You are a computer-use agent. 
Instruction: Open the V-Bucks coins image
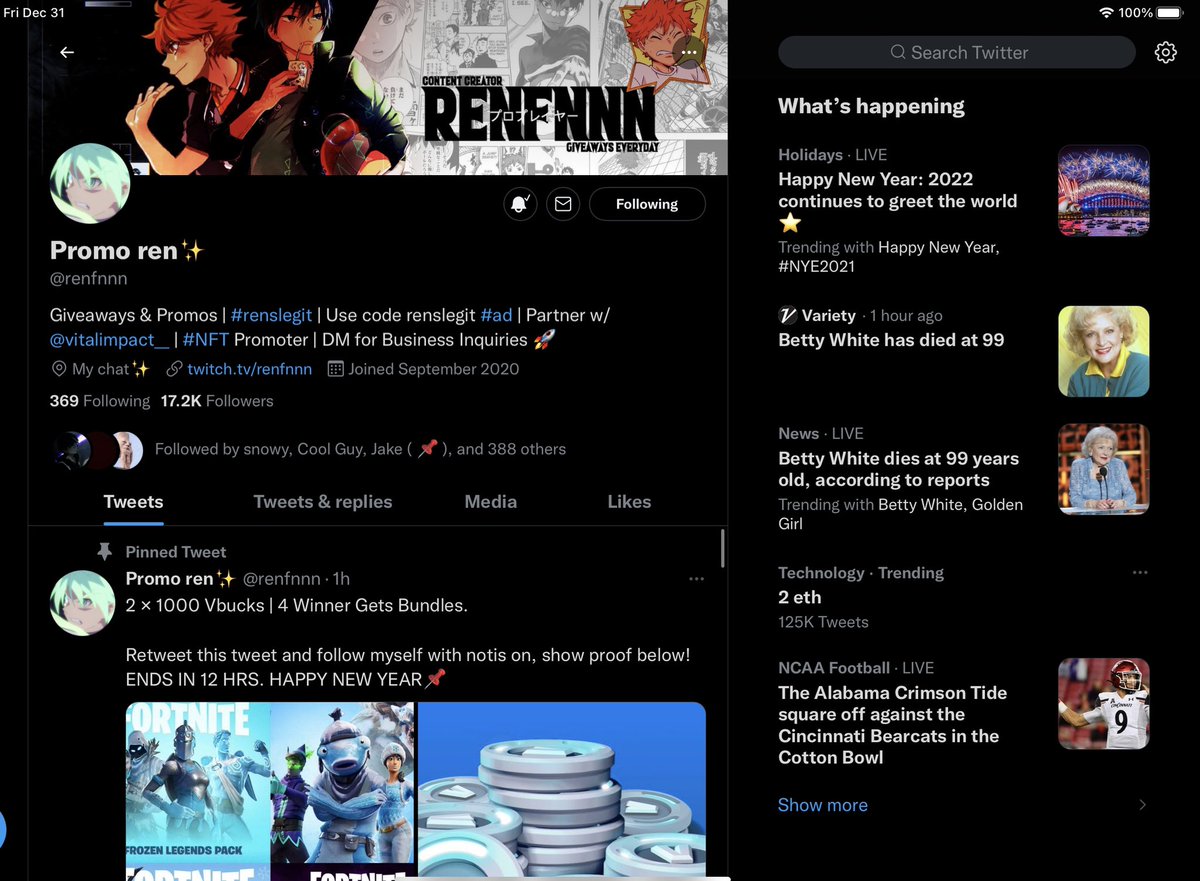[562, 792]
